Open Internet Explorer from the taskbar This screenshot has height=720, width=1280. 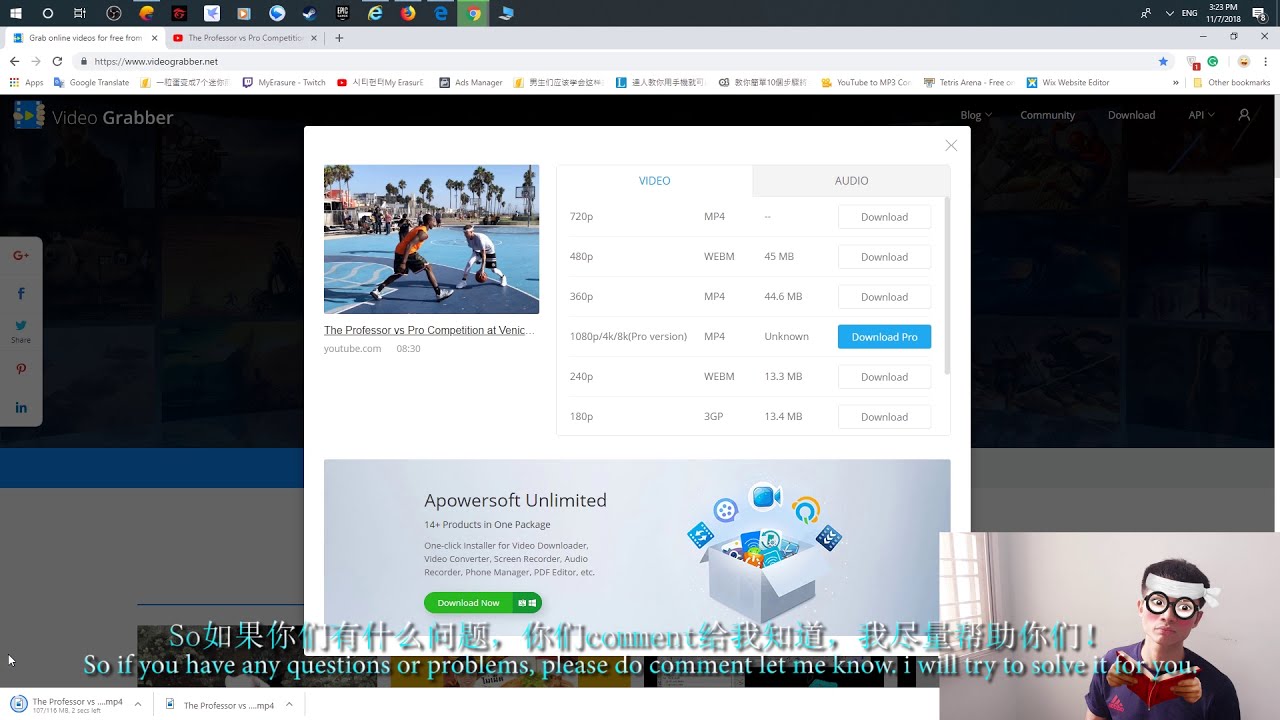pyautogui.click(x=375, y=13)
